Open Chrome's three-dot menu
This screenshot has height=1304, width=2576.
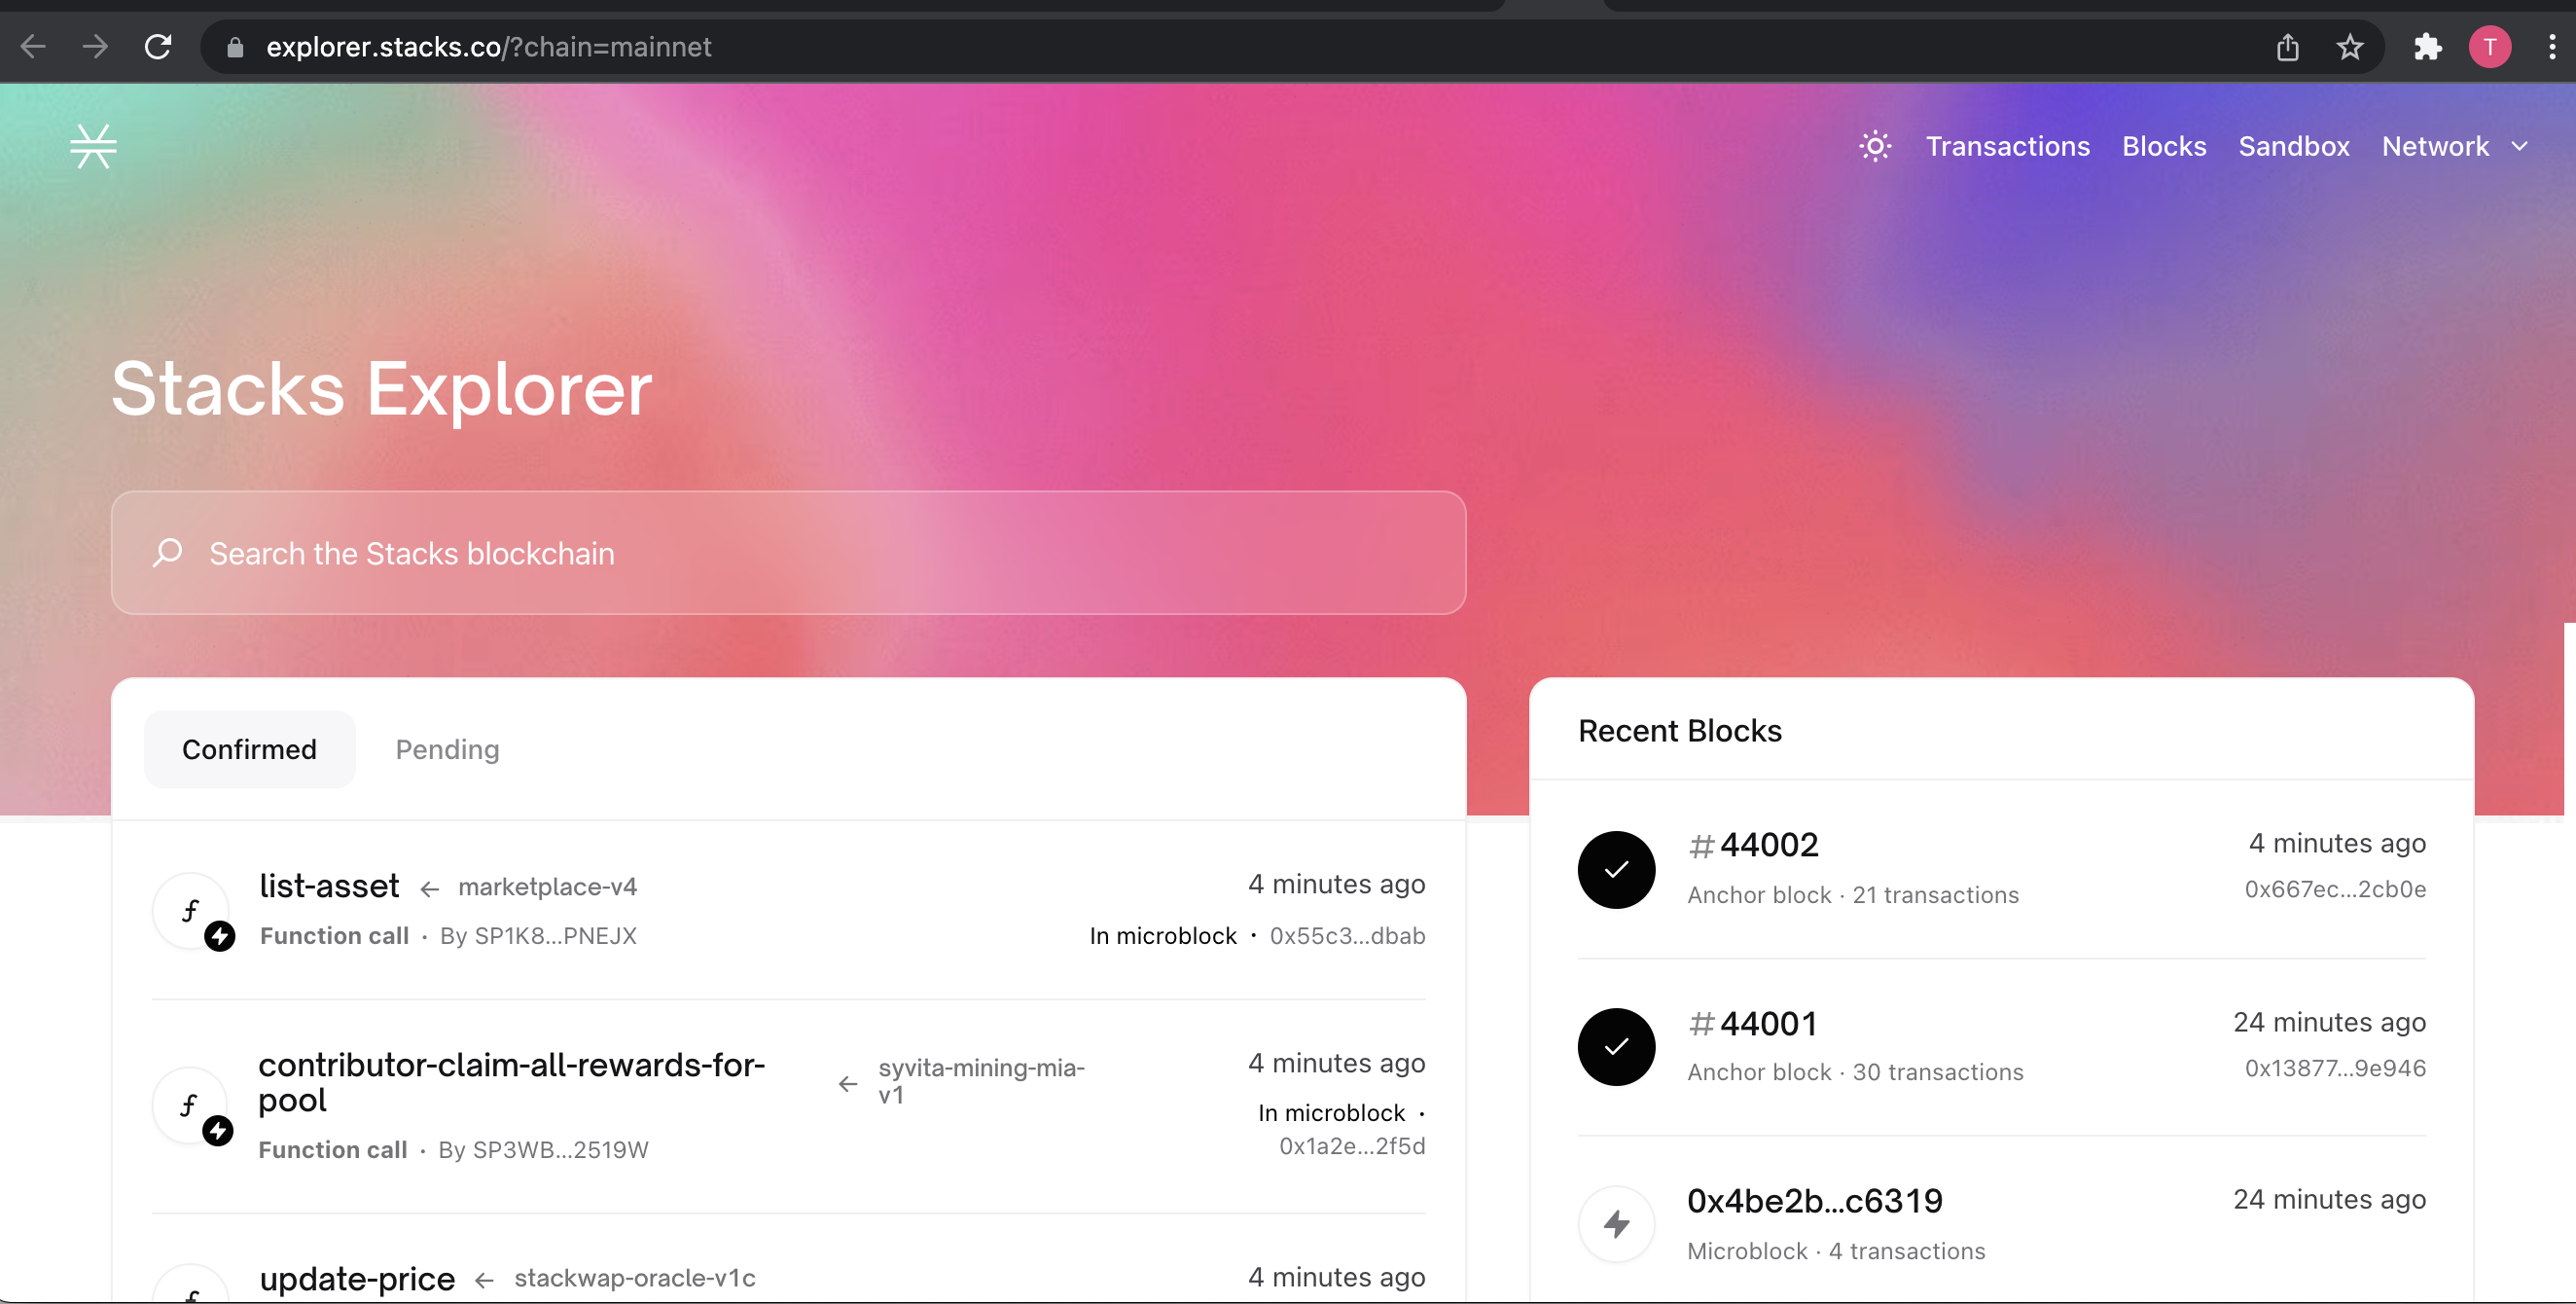(2553, 47)
